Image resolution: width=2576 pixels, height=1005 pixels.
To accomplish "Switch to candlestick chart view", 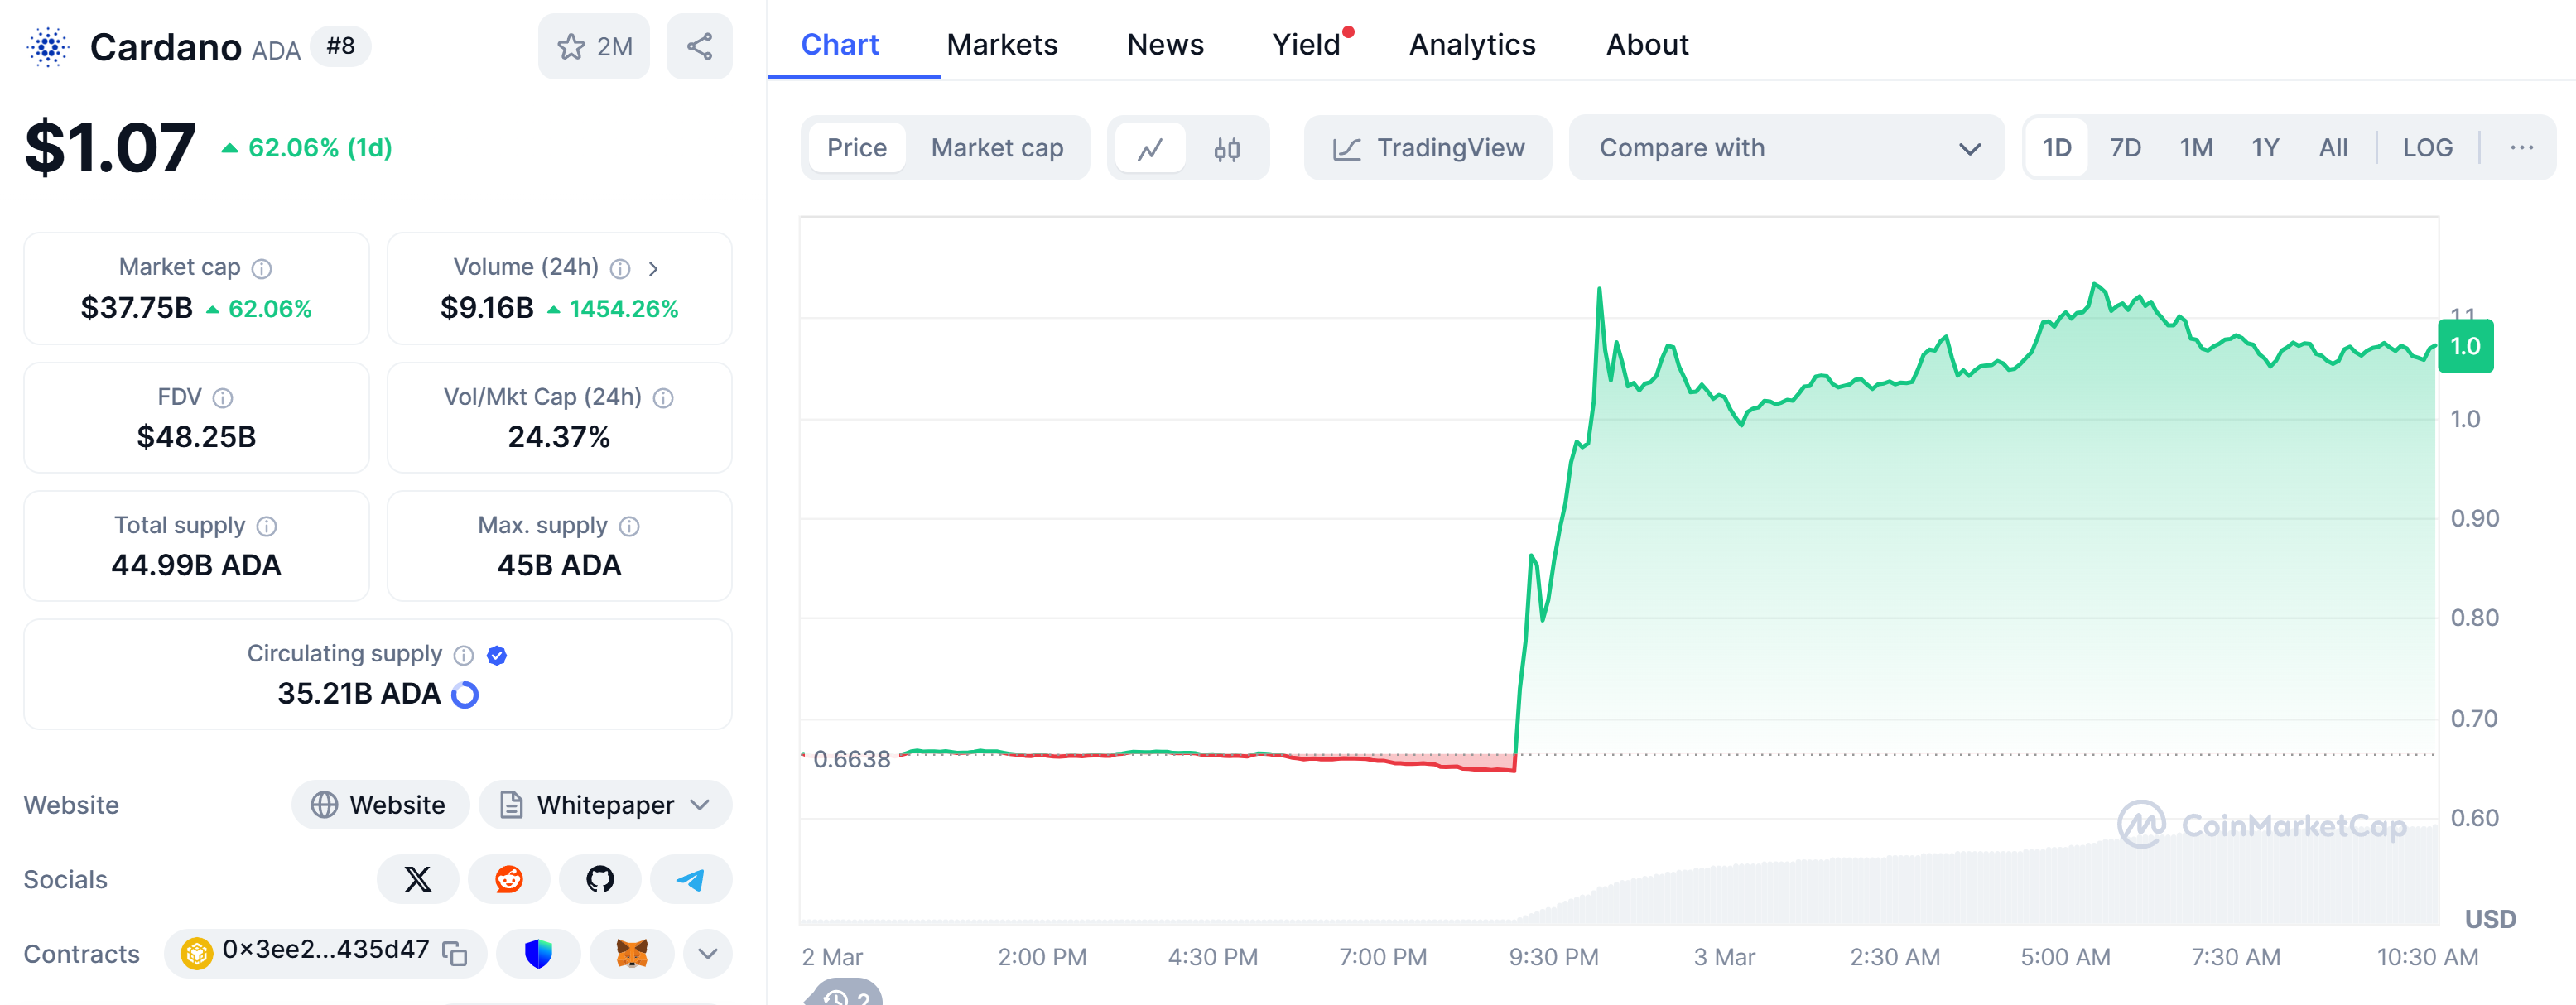I will (1226, 148).
